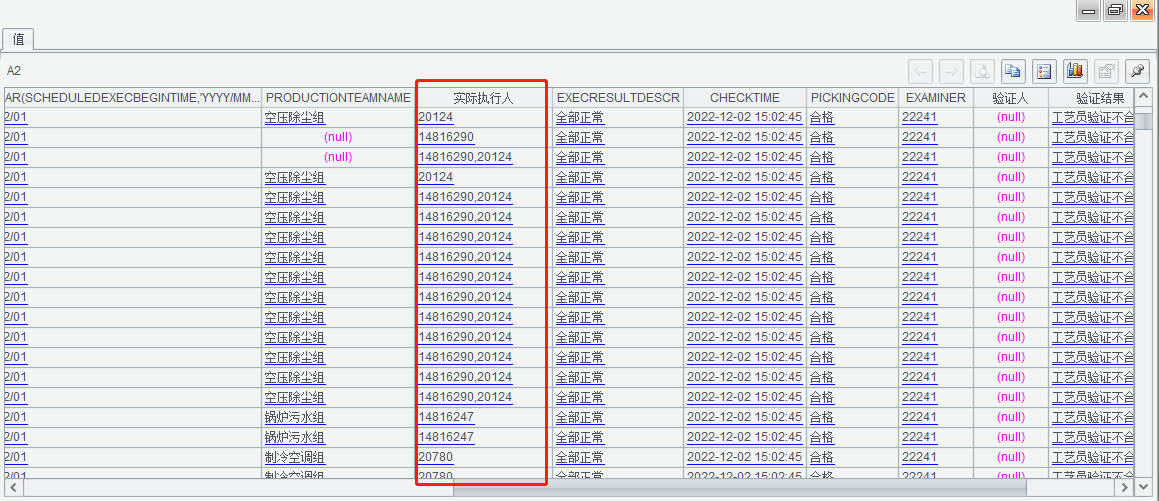Click the disabled back arrow toolbar icon
1159x501 pixels.
click(920, 71)
